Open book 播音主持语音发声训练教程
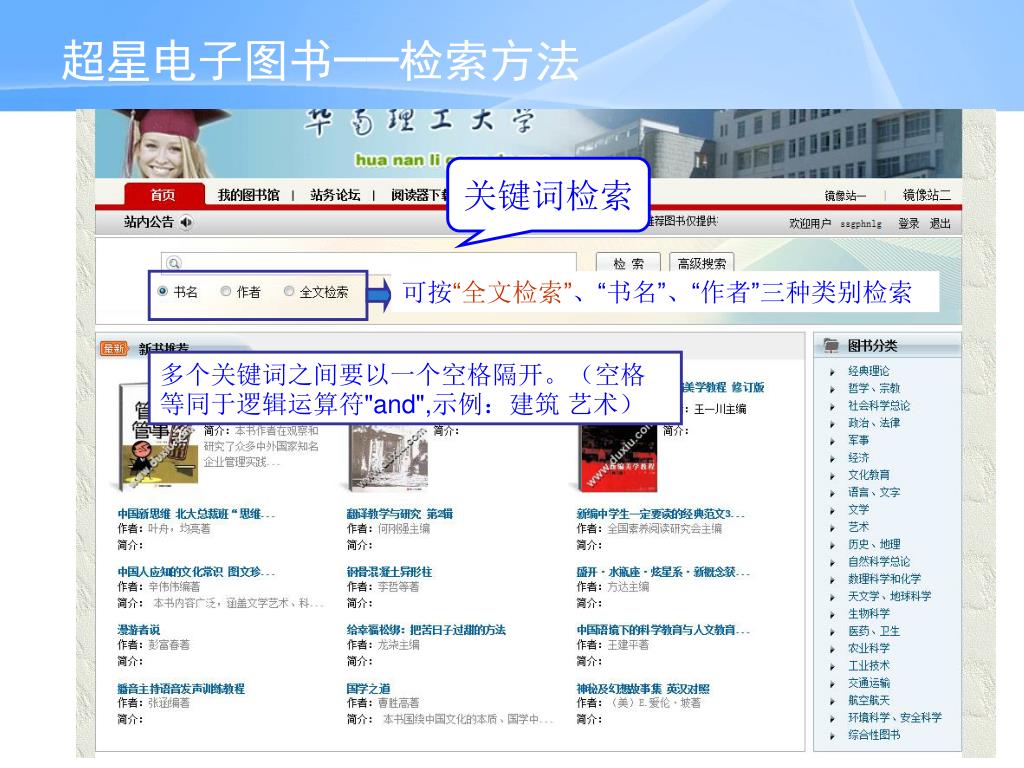The height and width of the screenshot is (768, 1024). tap(181, 688)
